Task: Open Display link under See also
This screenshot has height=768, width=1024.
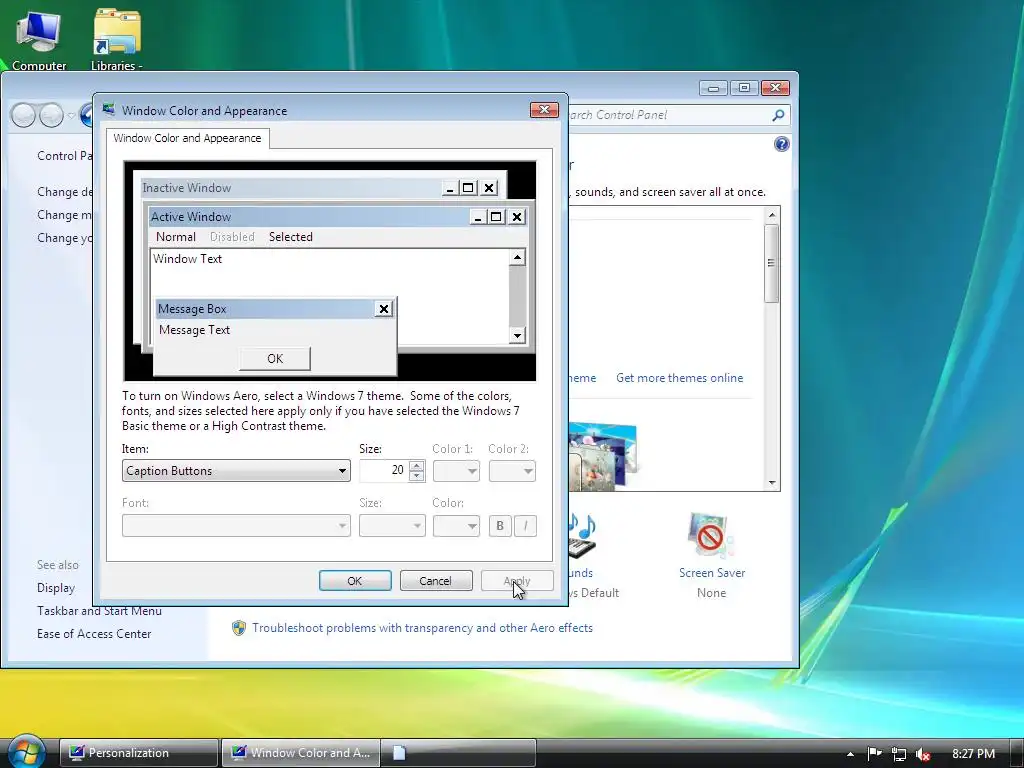Action: [x=56, y=588]
